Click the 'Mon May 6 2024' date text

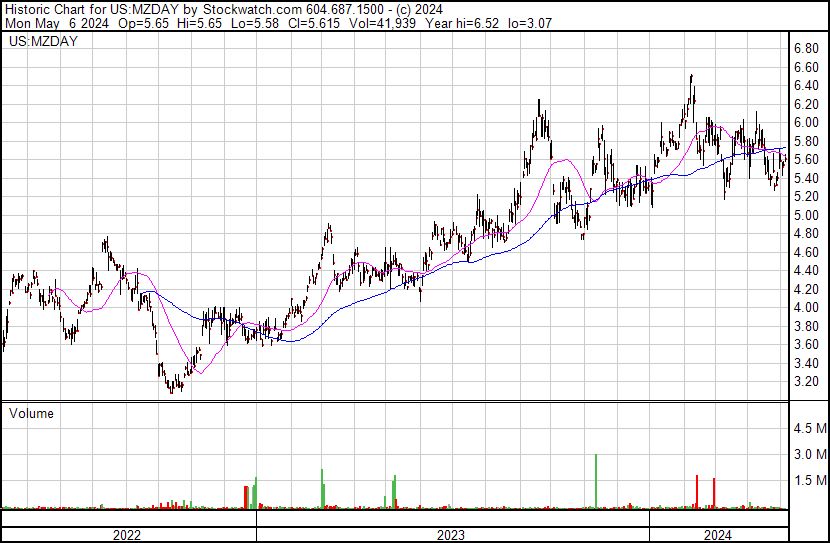[57, 23]
